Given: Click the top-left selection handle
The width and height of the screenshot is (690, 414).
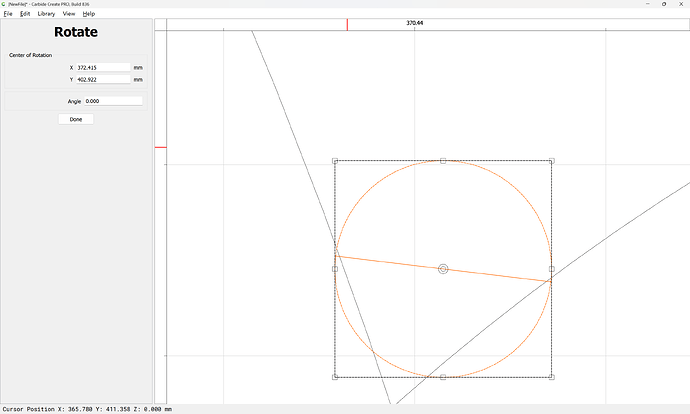Looking at the screenshot, I should click(x=335, y=160).
